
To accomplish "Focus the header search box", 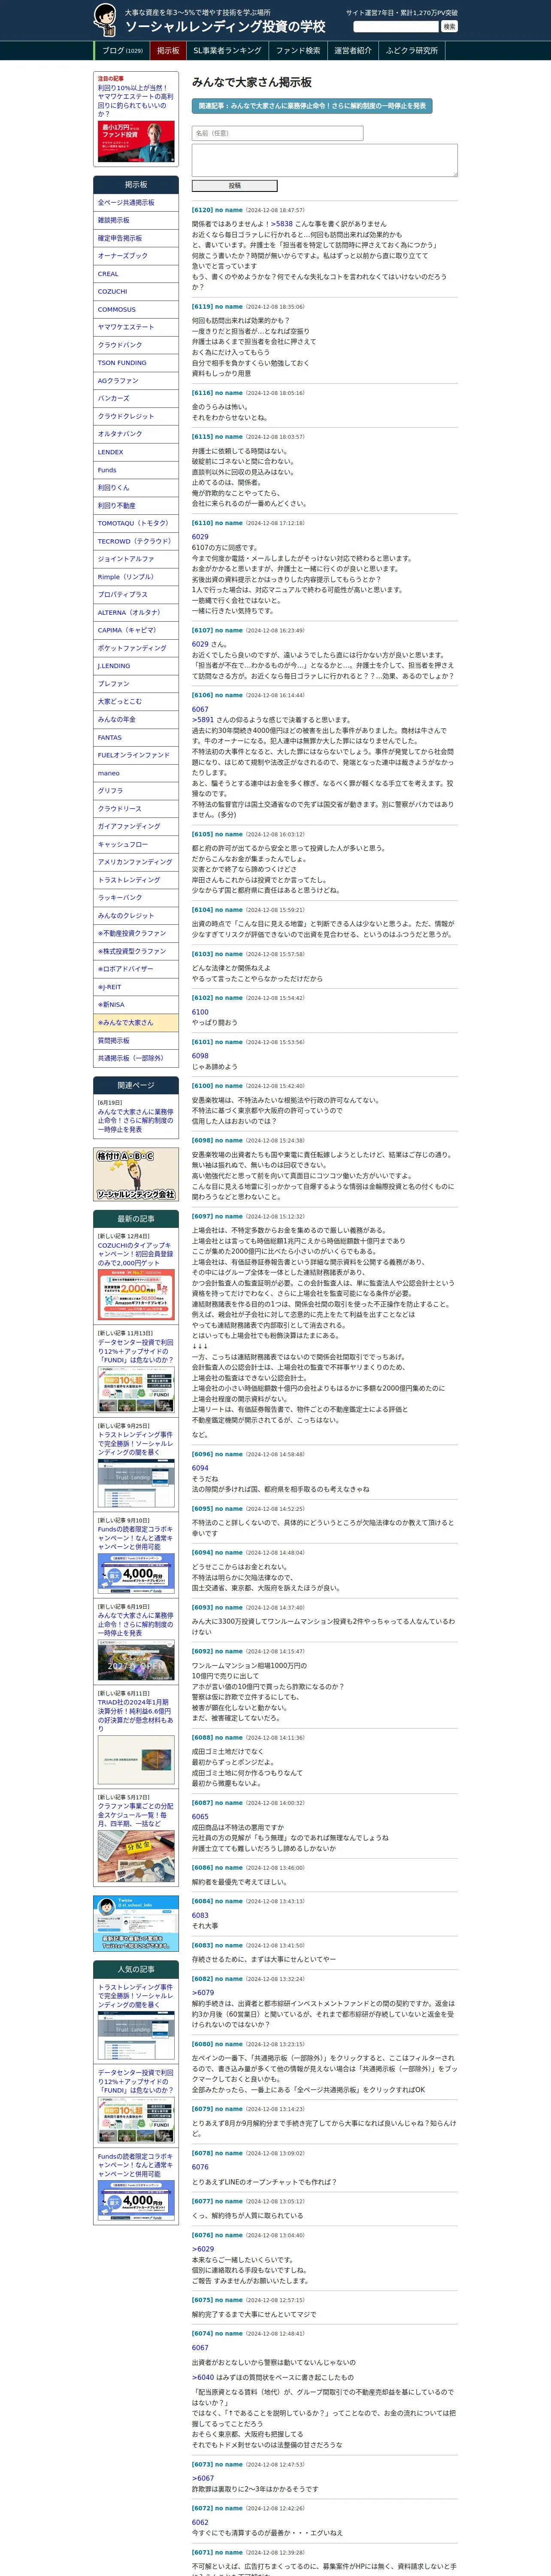I will coord(396,26).
